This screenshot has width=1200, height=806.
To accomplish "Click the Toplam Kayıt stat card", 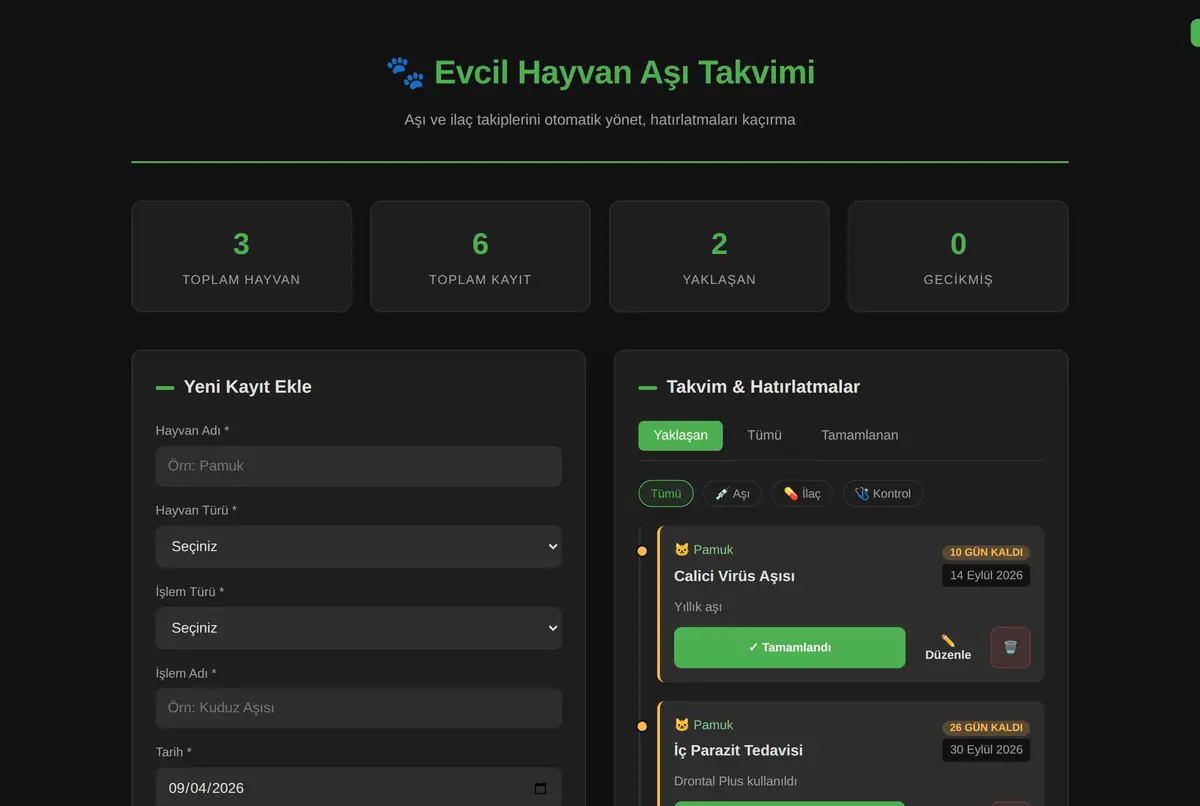I will 480,256.
